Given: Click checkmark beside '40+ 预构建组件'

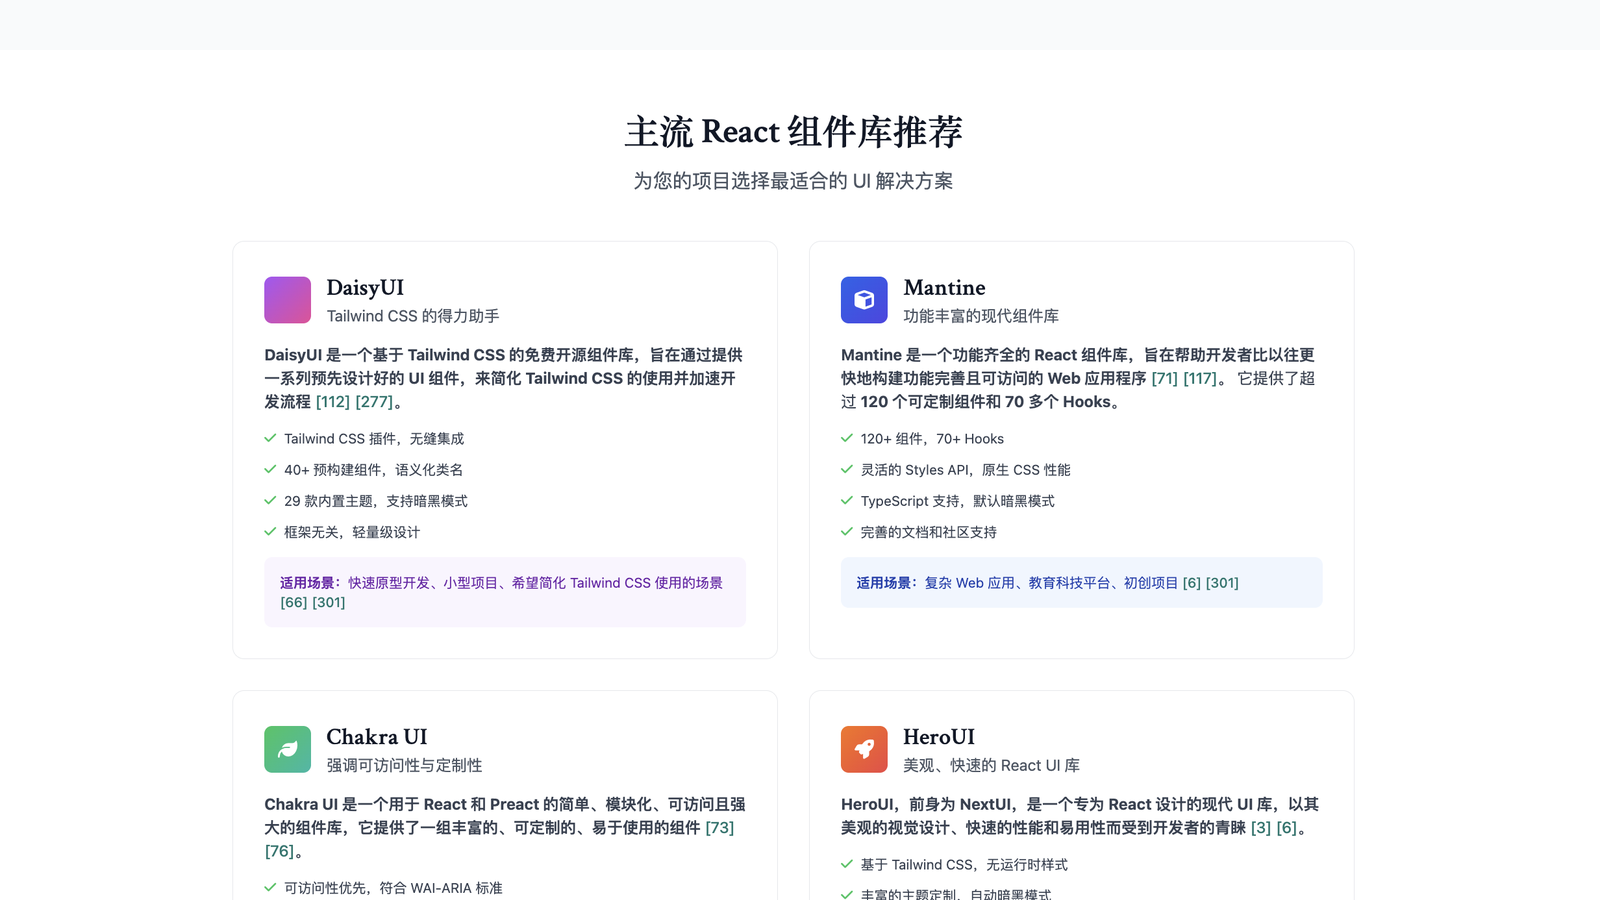Looking at the screenshot, I should [x=270, y=469].
